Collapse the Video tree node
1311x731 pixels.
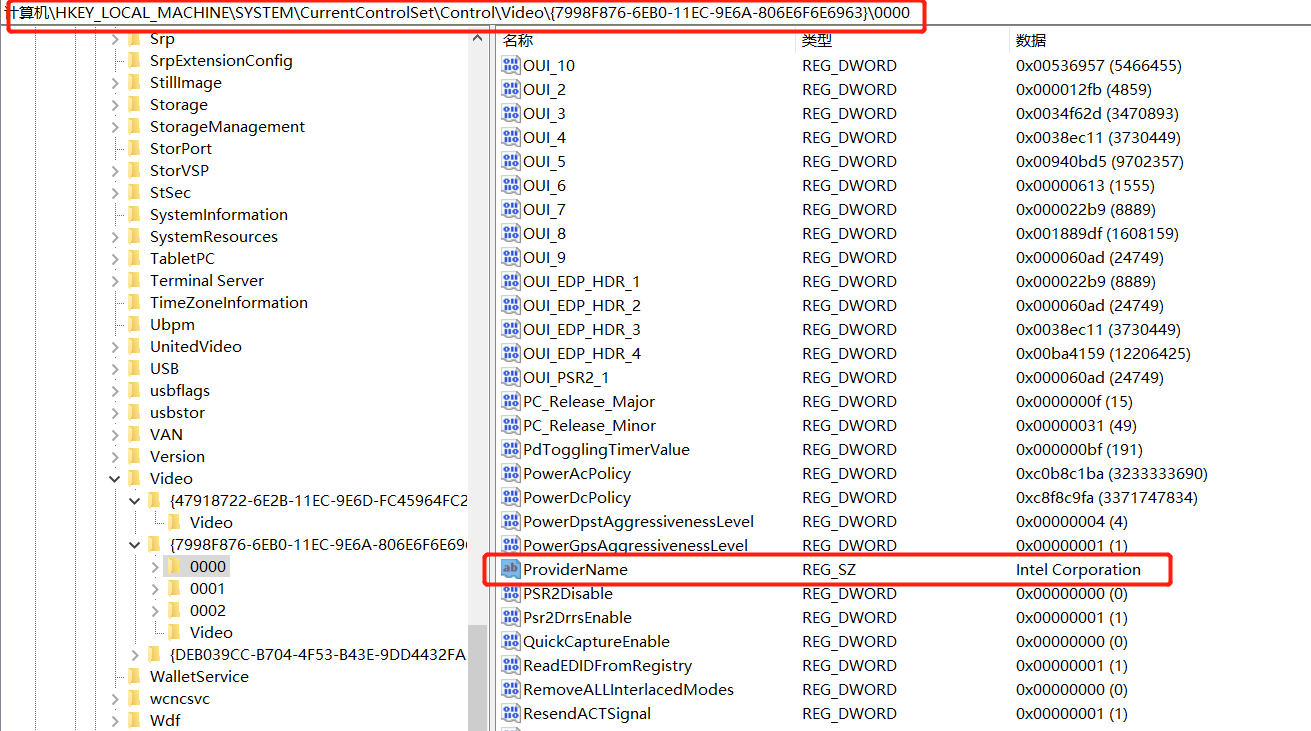point(115,478)
